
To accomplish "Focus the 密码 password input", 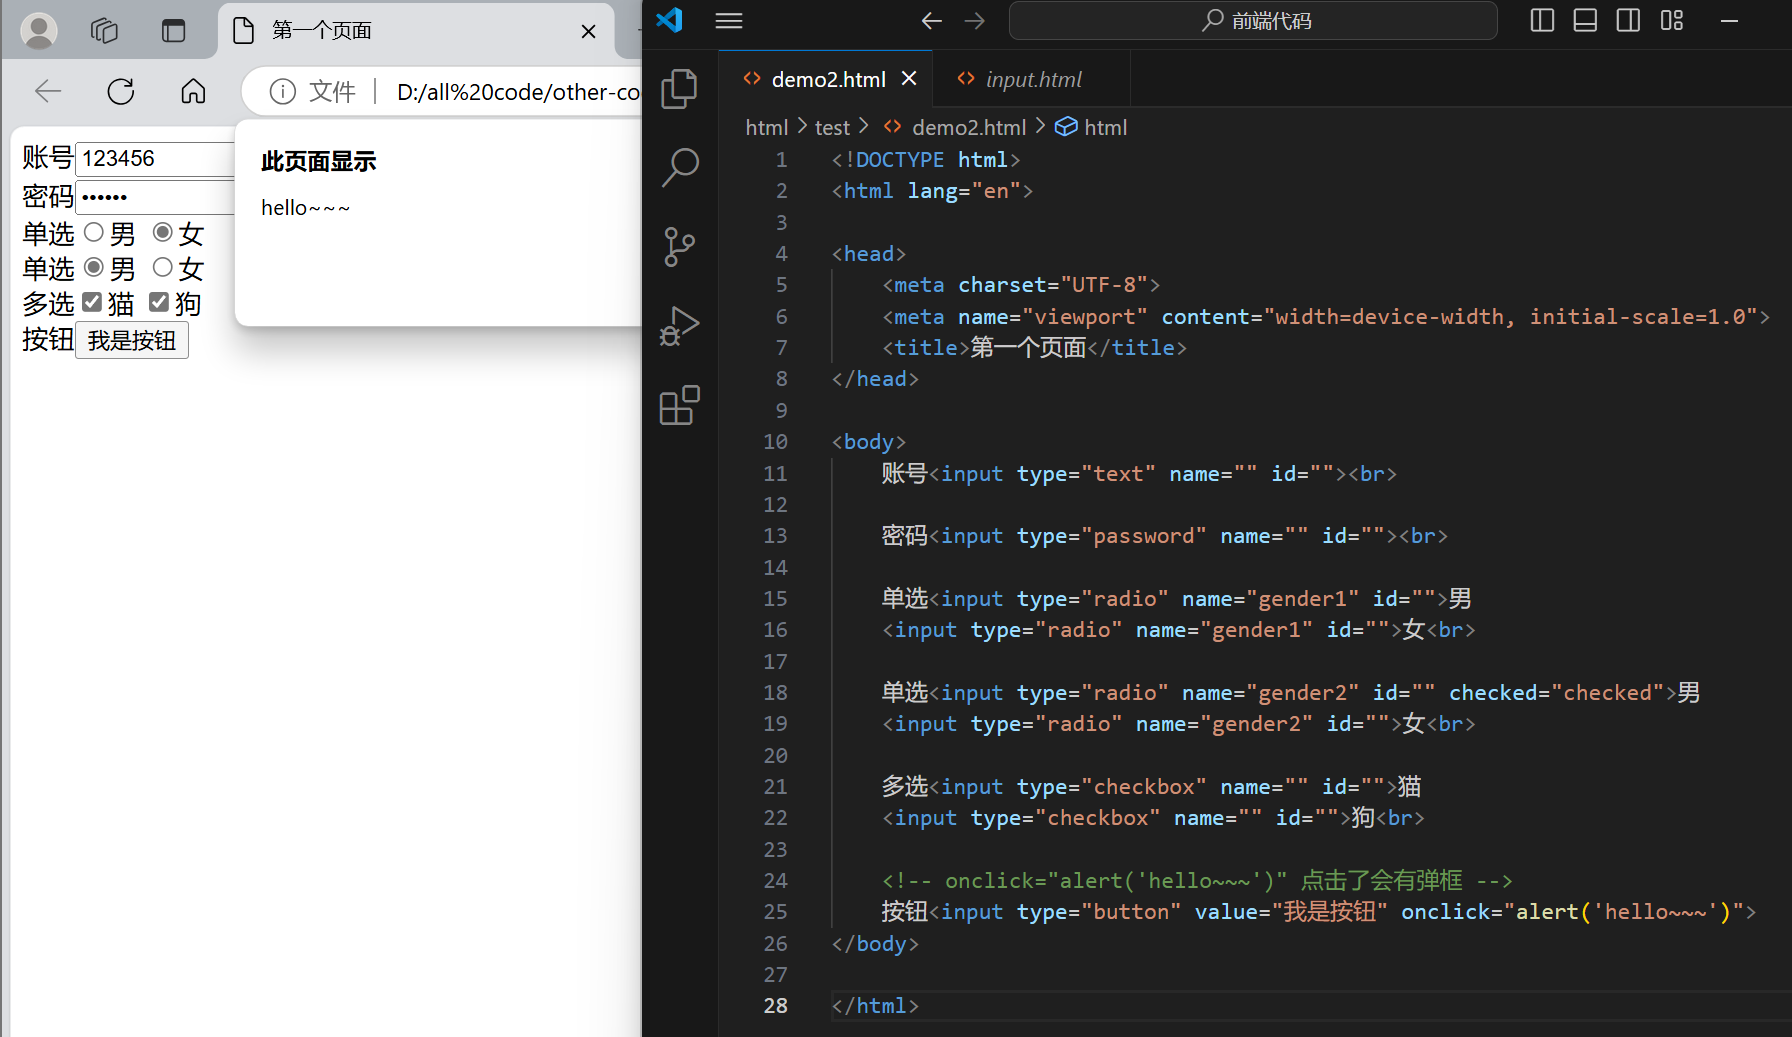I will point(155,197).
